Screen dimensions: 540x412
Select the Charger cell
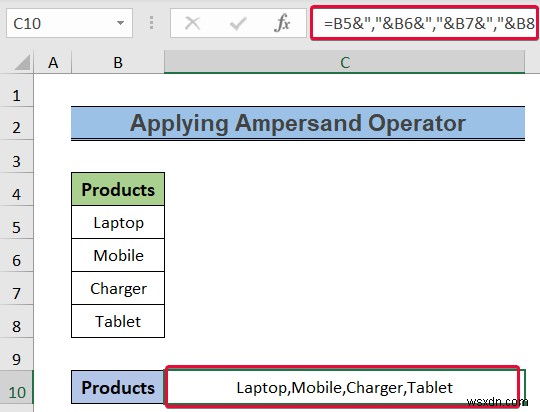click(x=118, y=289)
